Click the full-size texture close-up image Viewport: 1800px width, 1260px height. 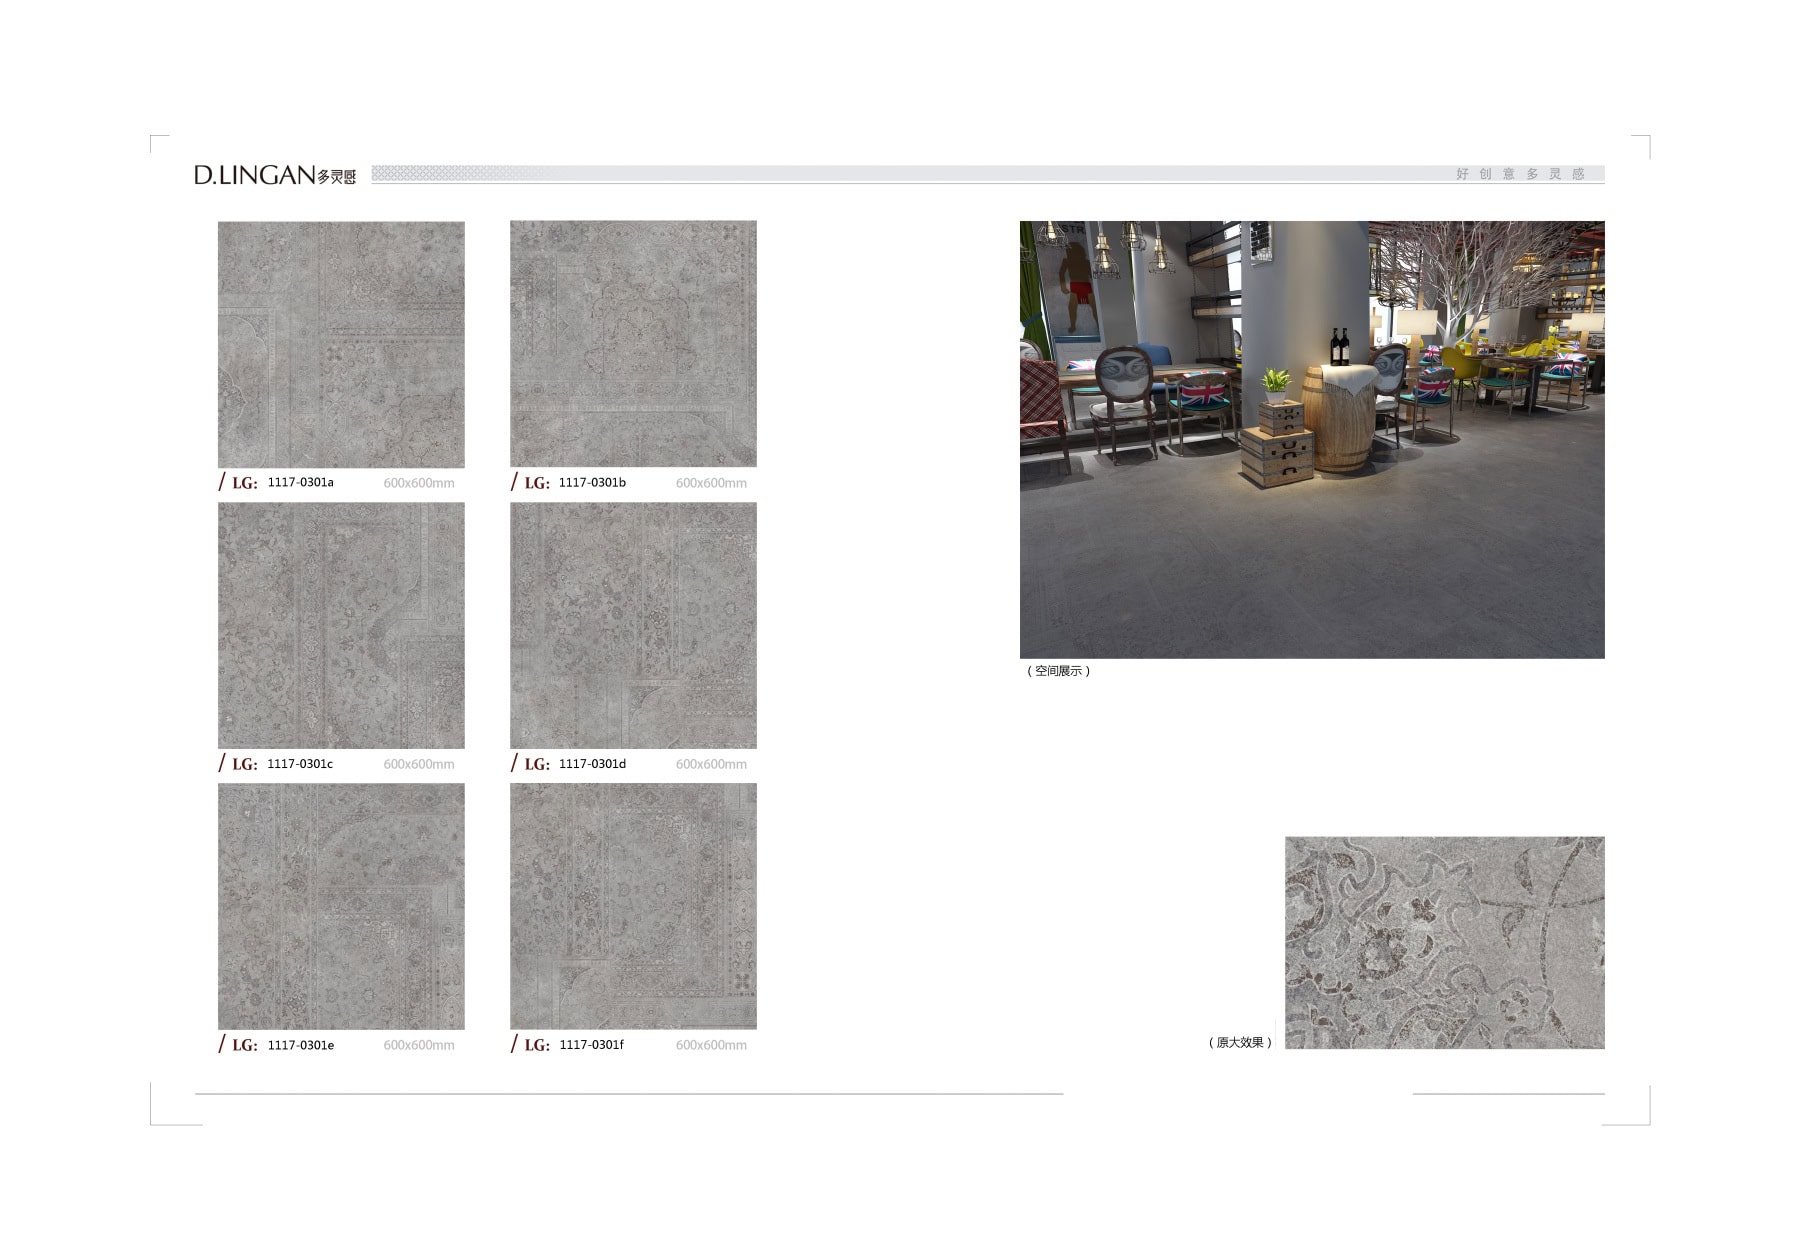point(1444,942)
